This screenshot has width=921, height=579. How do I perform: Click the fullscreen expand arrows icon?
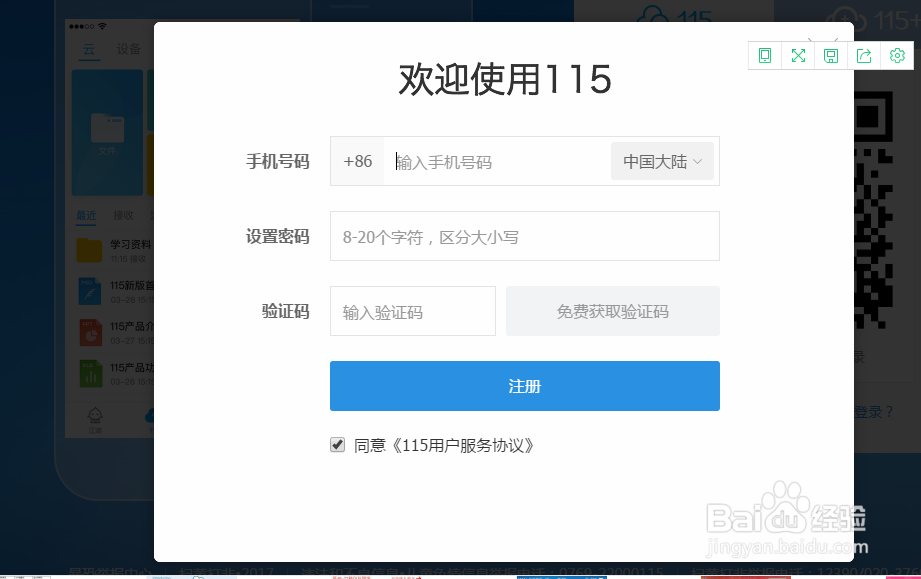pos(798,56)
